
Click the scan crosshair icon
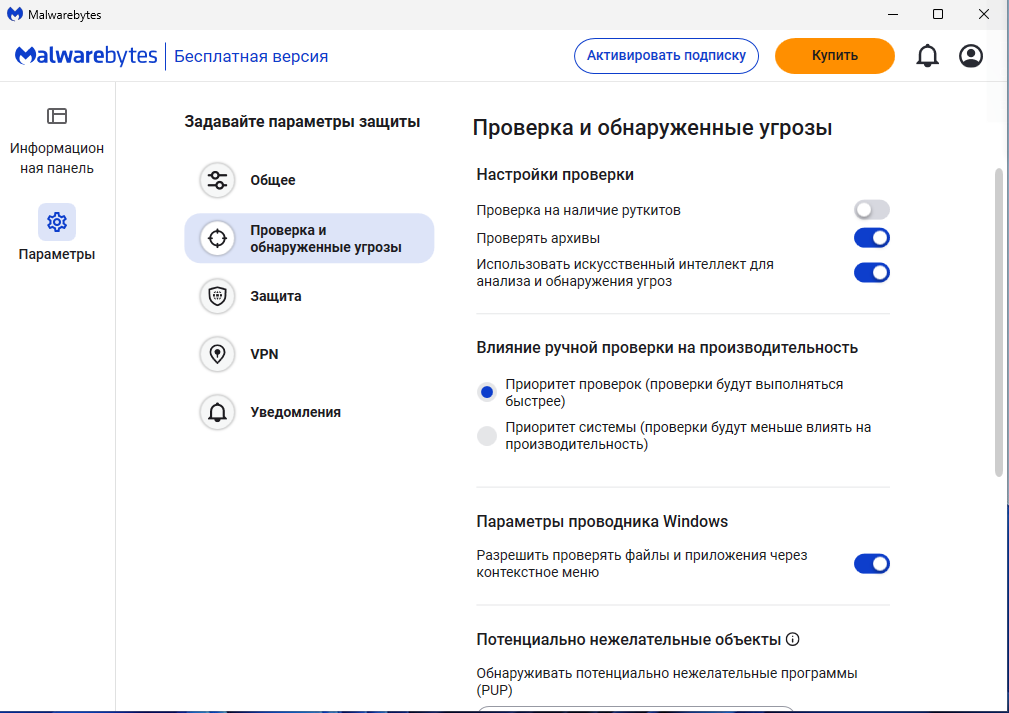click(218, 238)
